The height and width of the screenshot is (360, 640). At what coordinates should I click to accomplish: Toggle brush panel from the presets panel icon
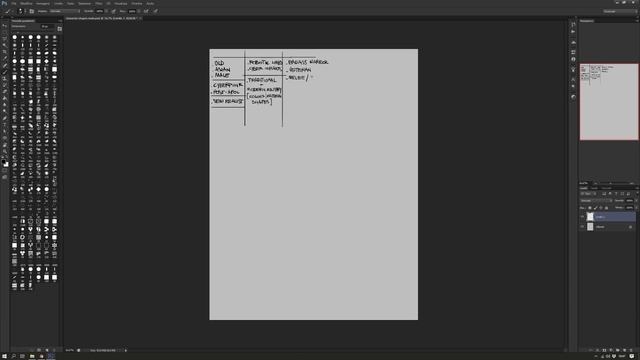tap(60, 29)
